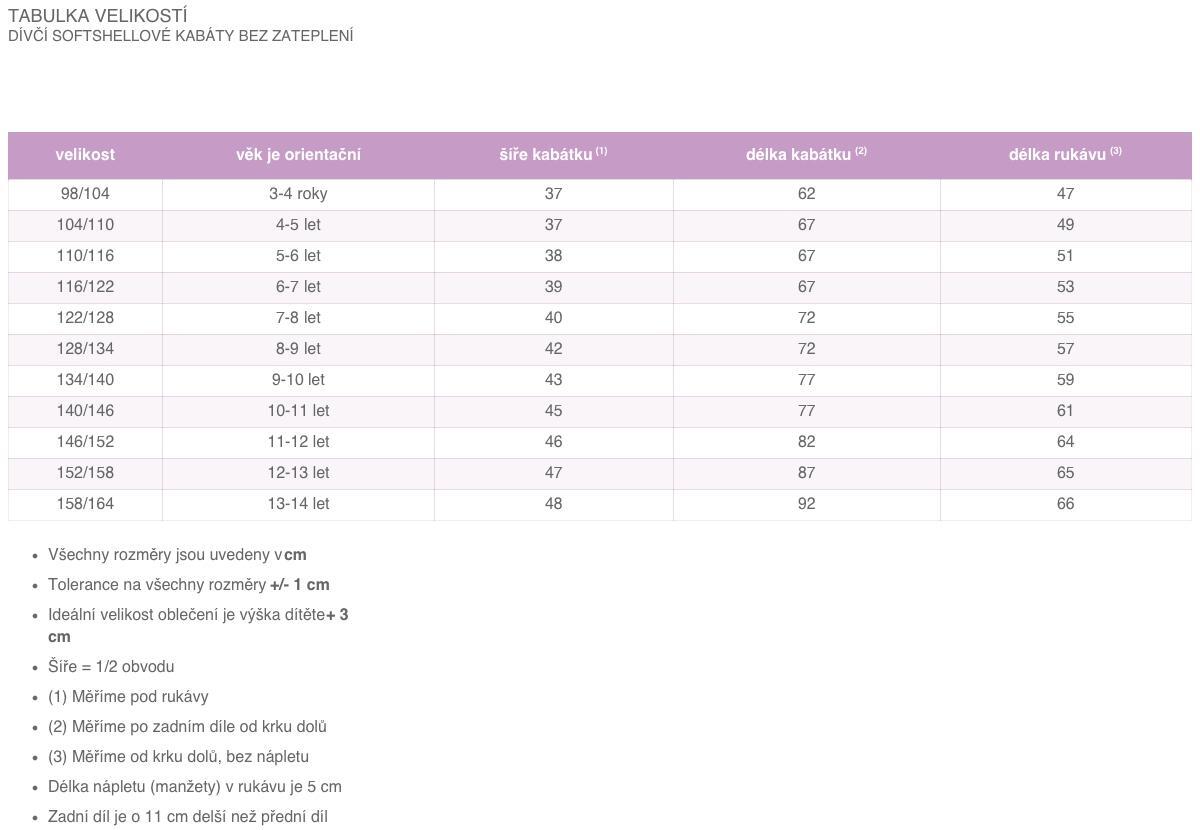Image resolution: width=1200 pixels, height=830 pixels.
Task: Select size cell '128/134'
Action: click(85, 349)
